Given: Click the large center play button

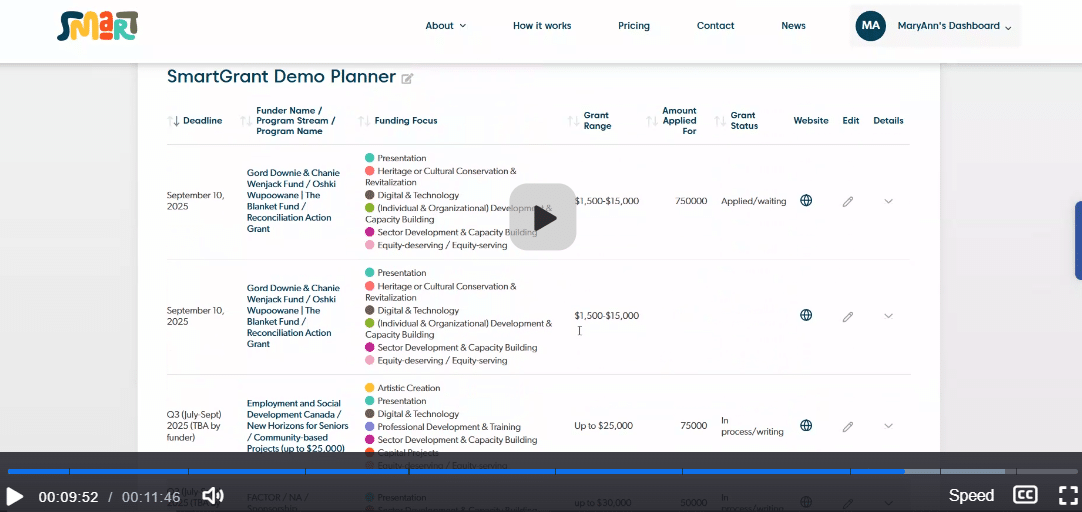Looking at the screenshot, I should click(543, 217).
